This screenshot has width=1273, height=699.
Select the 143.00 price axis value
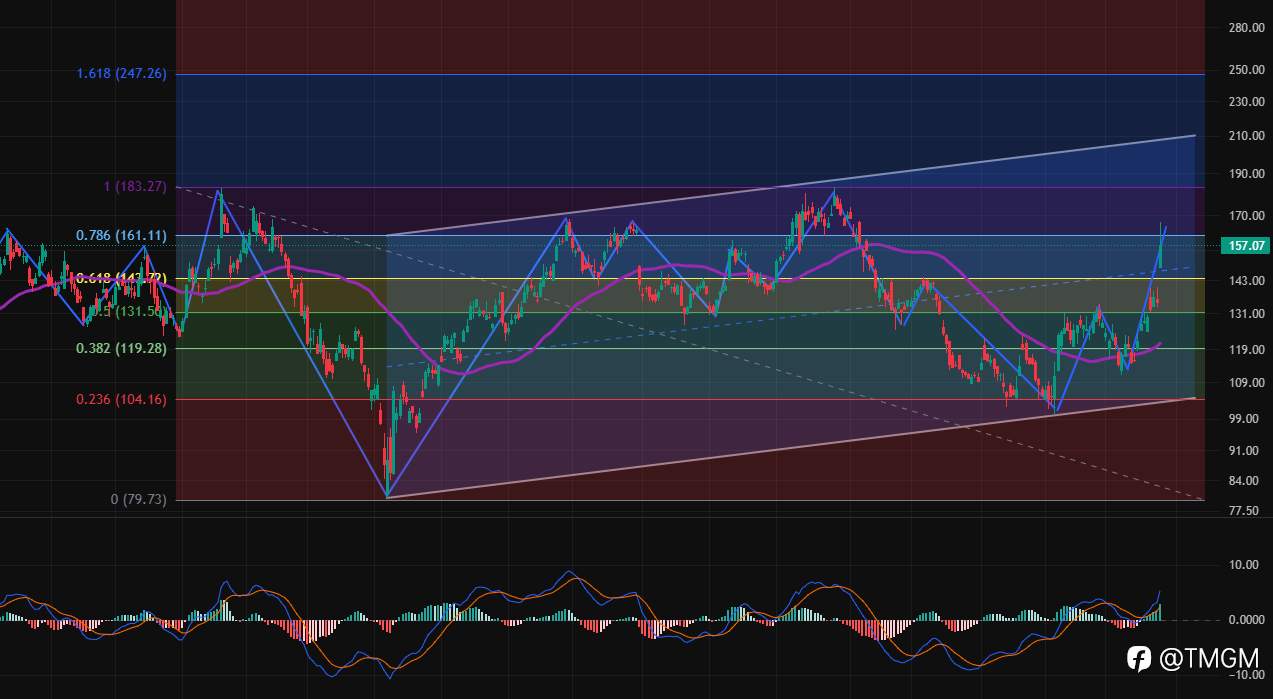pos(1246,282)
